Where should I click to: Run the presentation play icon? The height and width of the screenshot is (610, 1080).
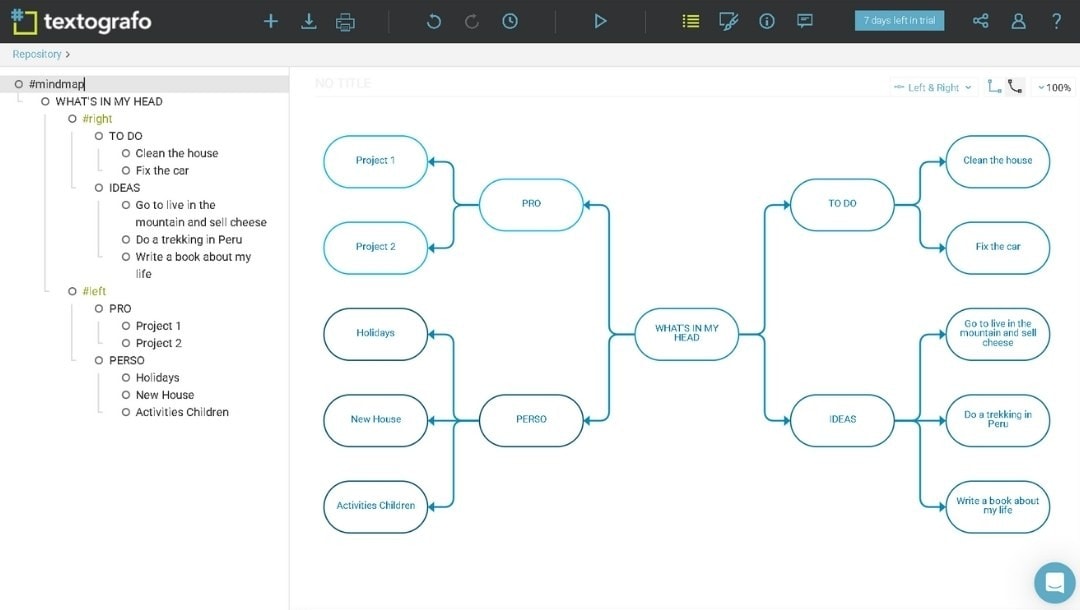click(599, 20)
